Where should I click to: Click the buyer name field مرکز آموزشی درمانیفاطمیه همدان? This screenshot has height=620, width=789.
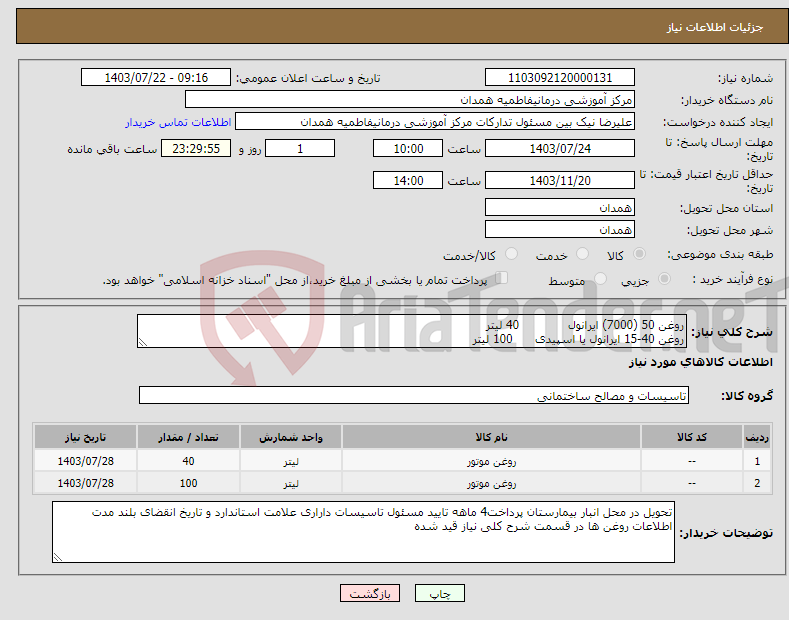410,100
